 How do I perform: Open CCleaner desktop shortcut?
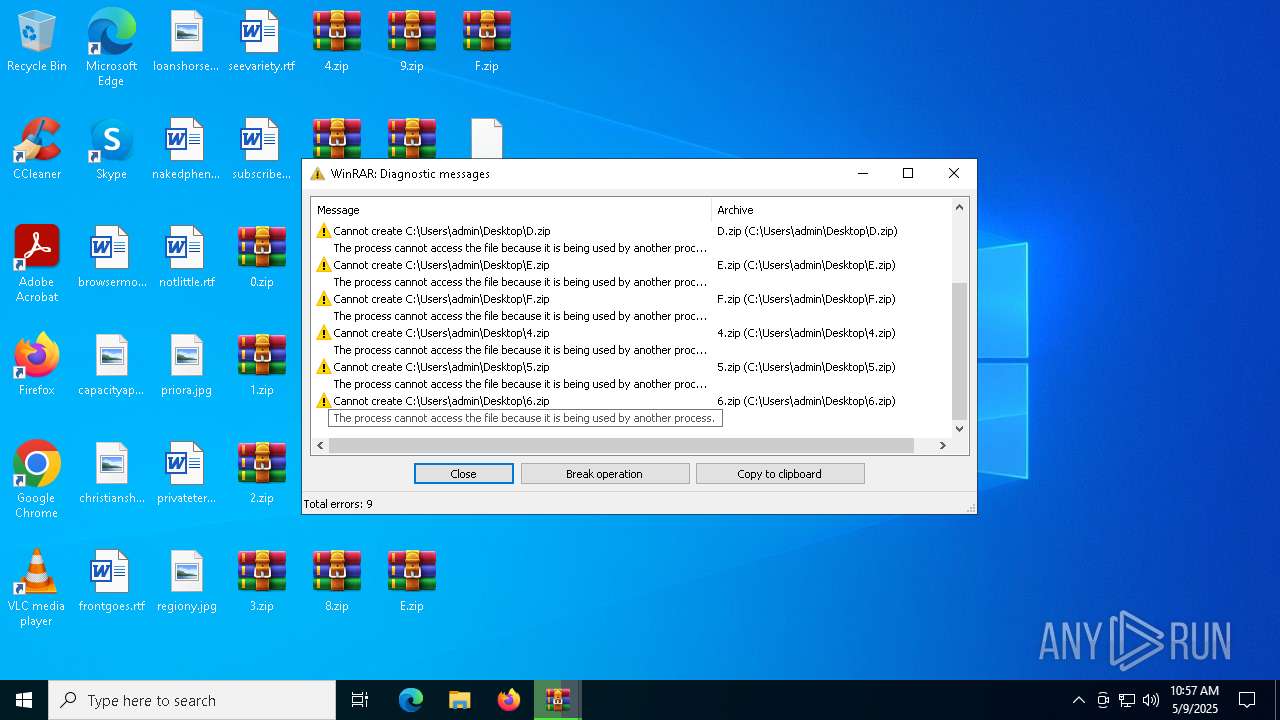(x=37, y=150)
